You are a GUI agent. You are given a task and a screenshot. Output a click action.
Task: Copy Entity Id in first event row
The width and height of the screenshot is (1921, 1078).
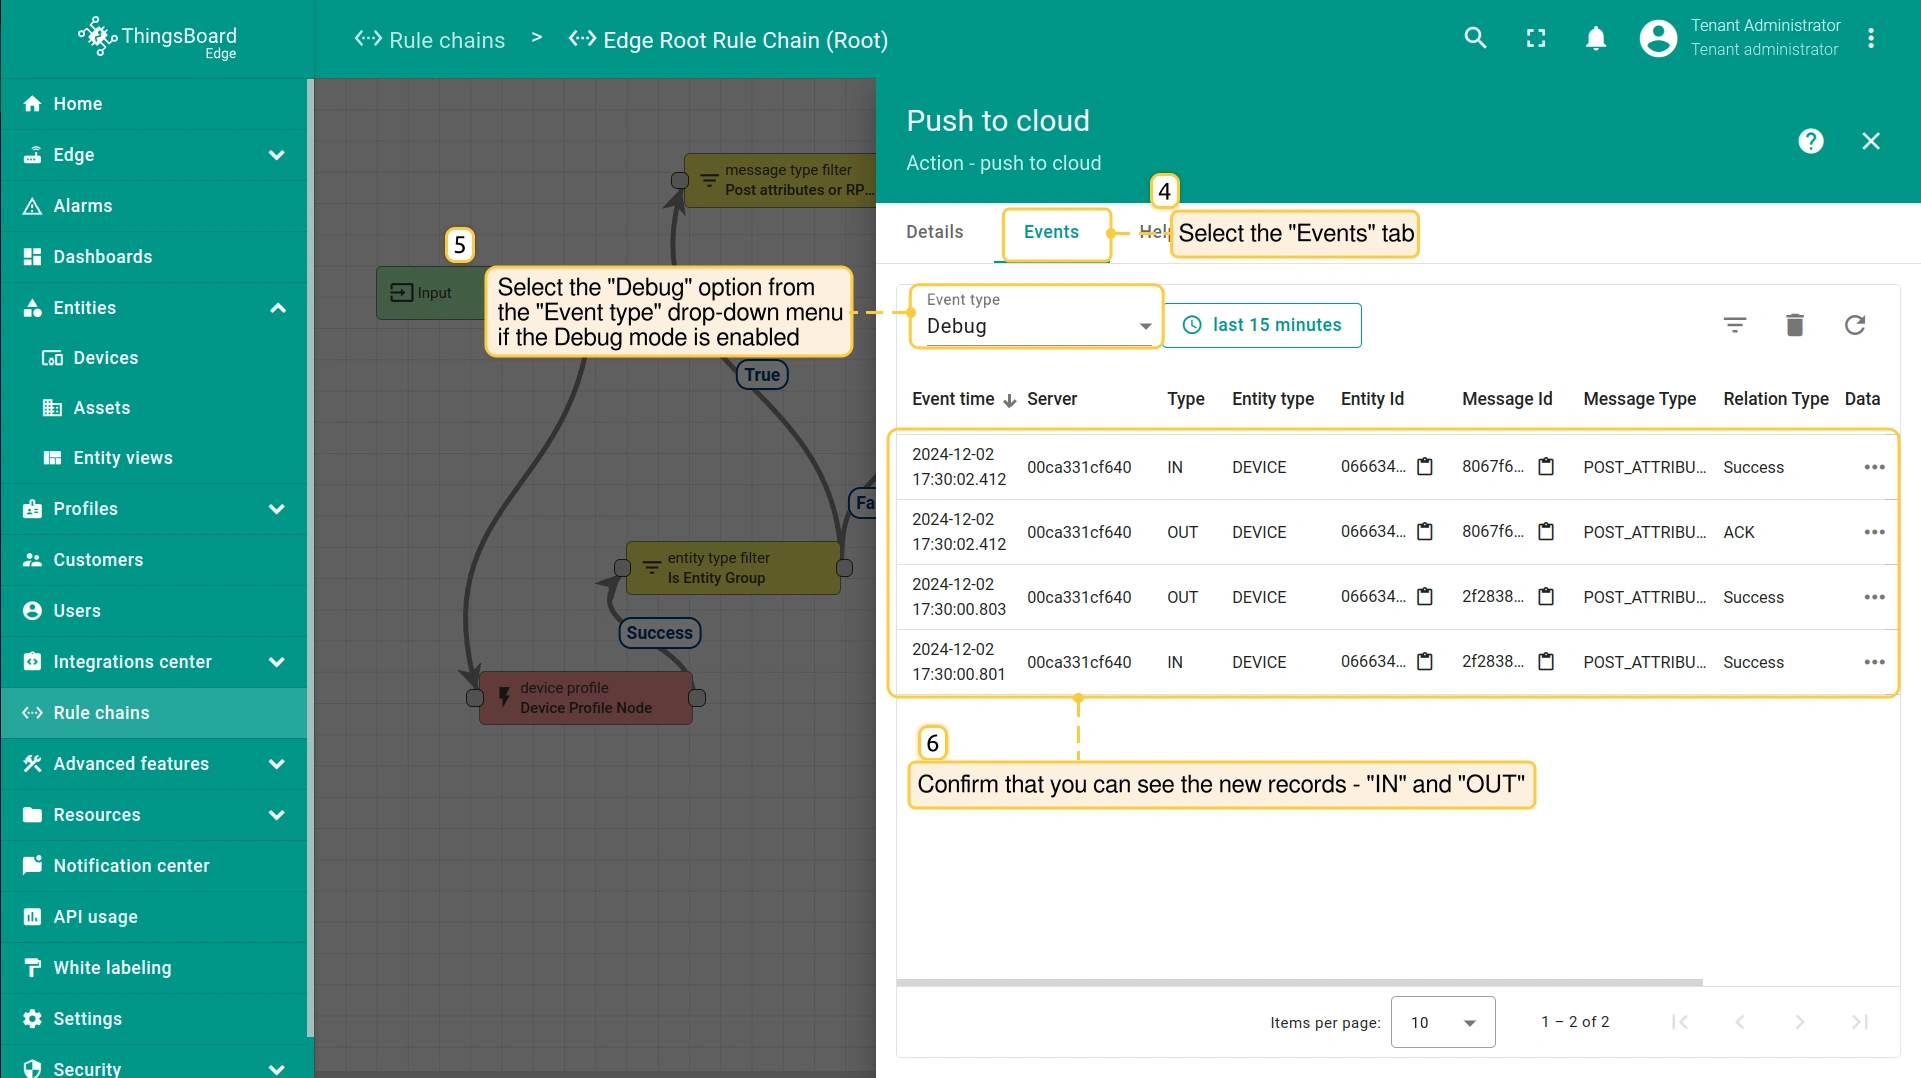(1425, 467)
